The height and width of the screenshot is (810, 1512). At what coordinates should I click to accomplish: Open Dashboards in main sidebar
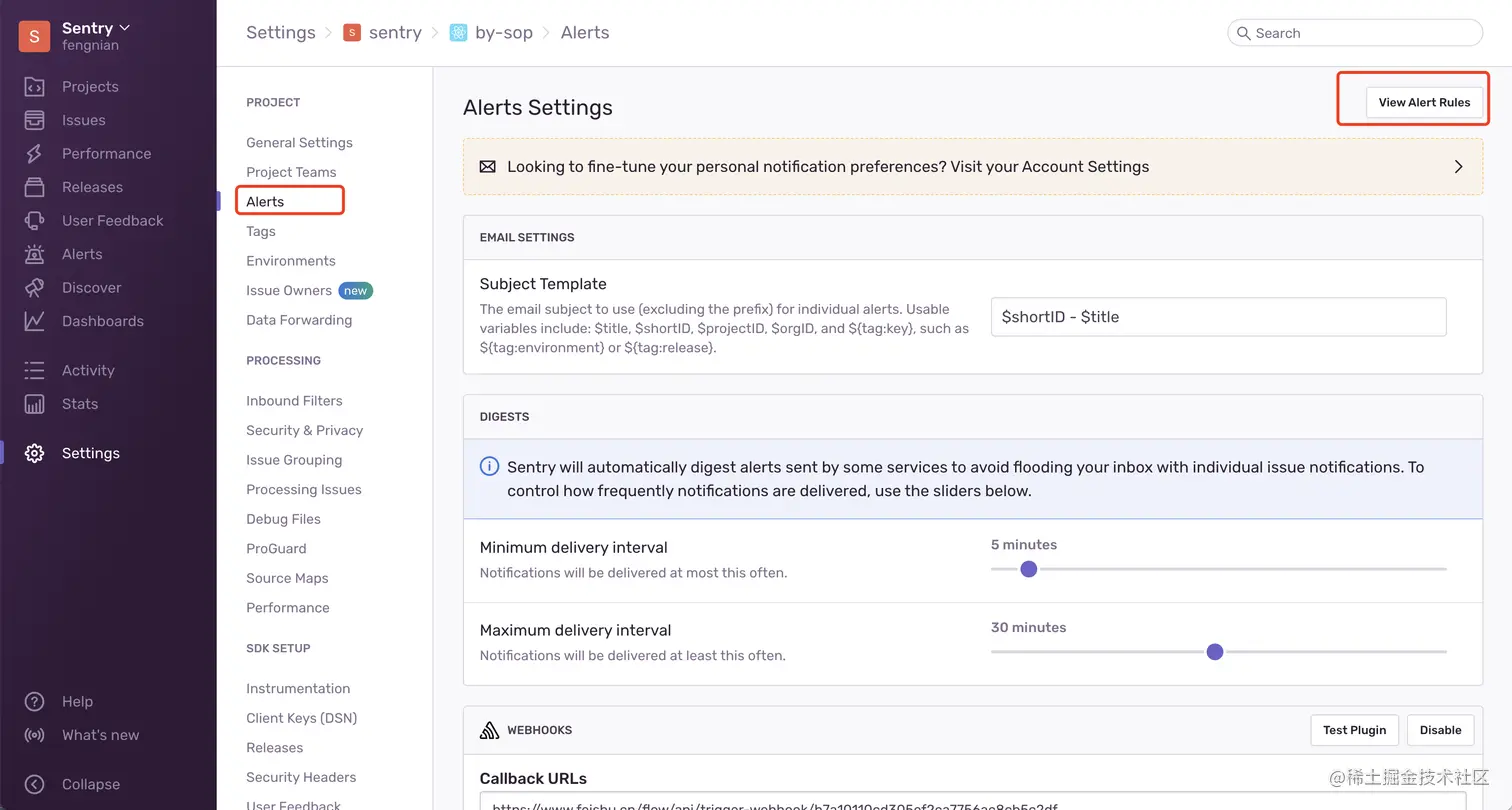coord(103,321)
